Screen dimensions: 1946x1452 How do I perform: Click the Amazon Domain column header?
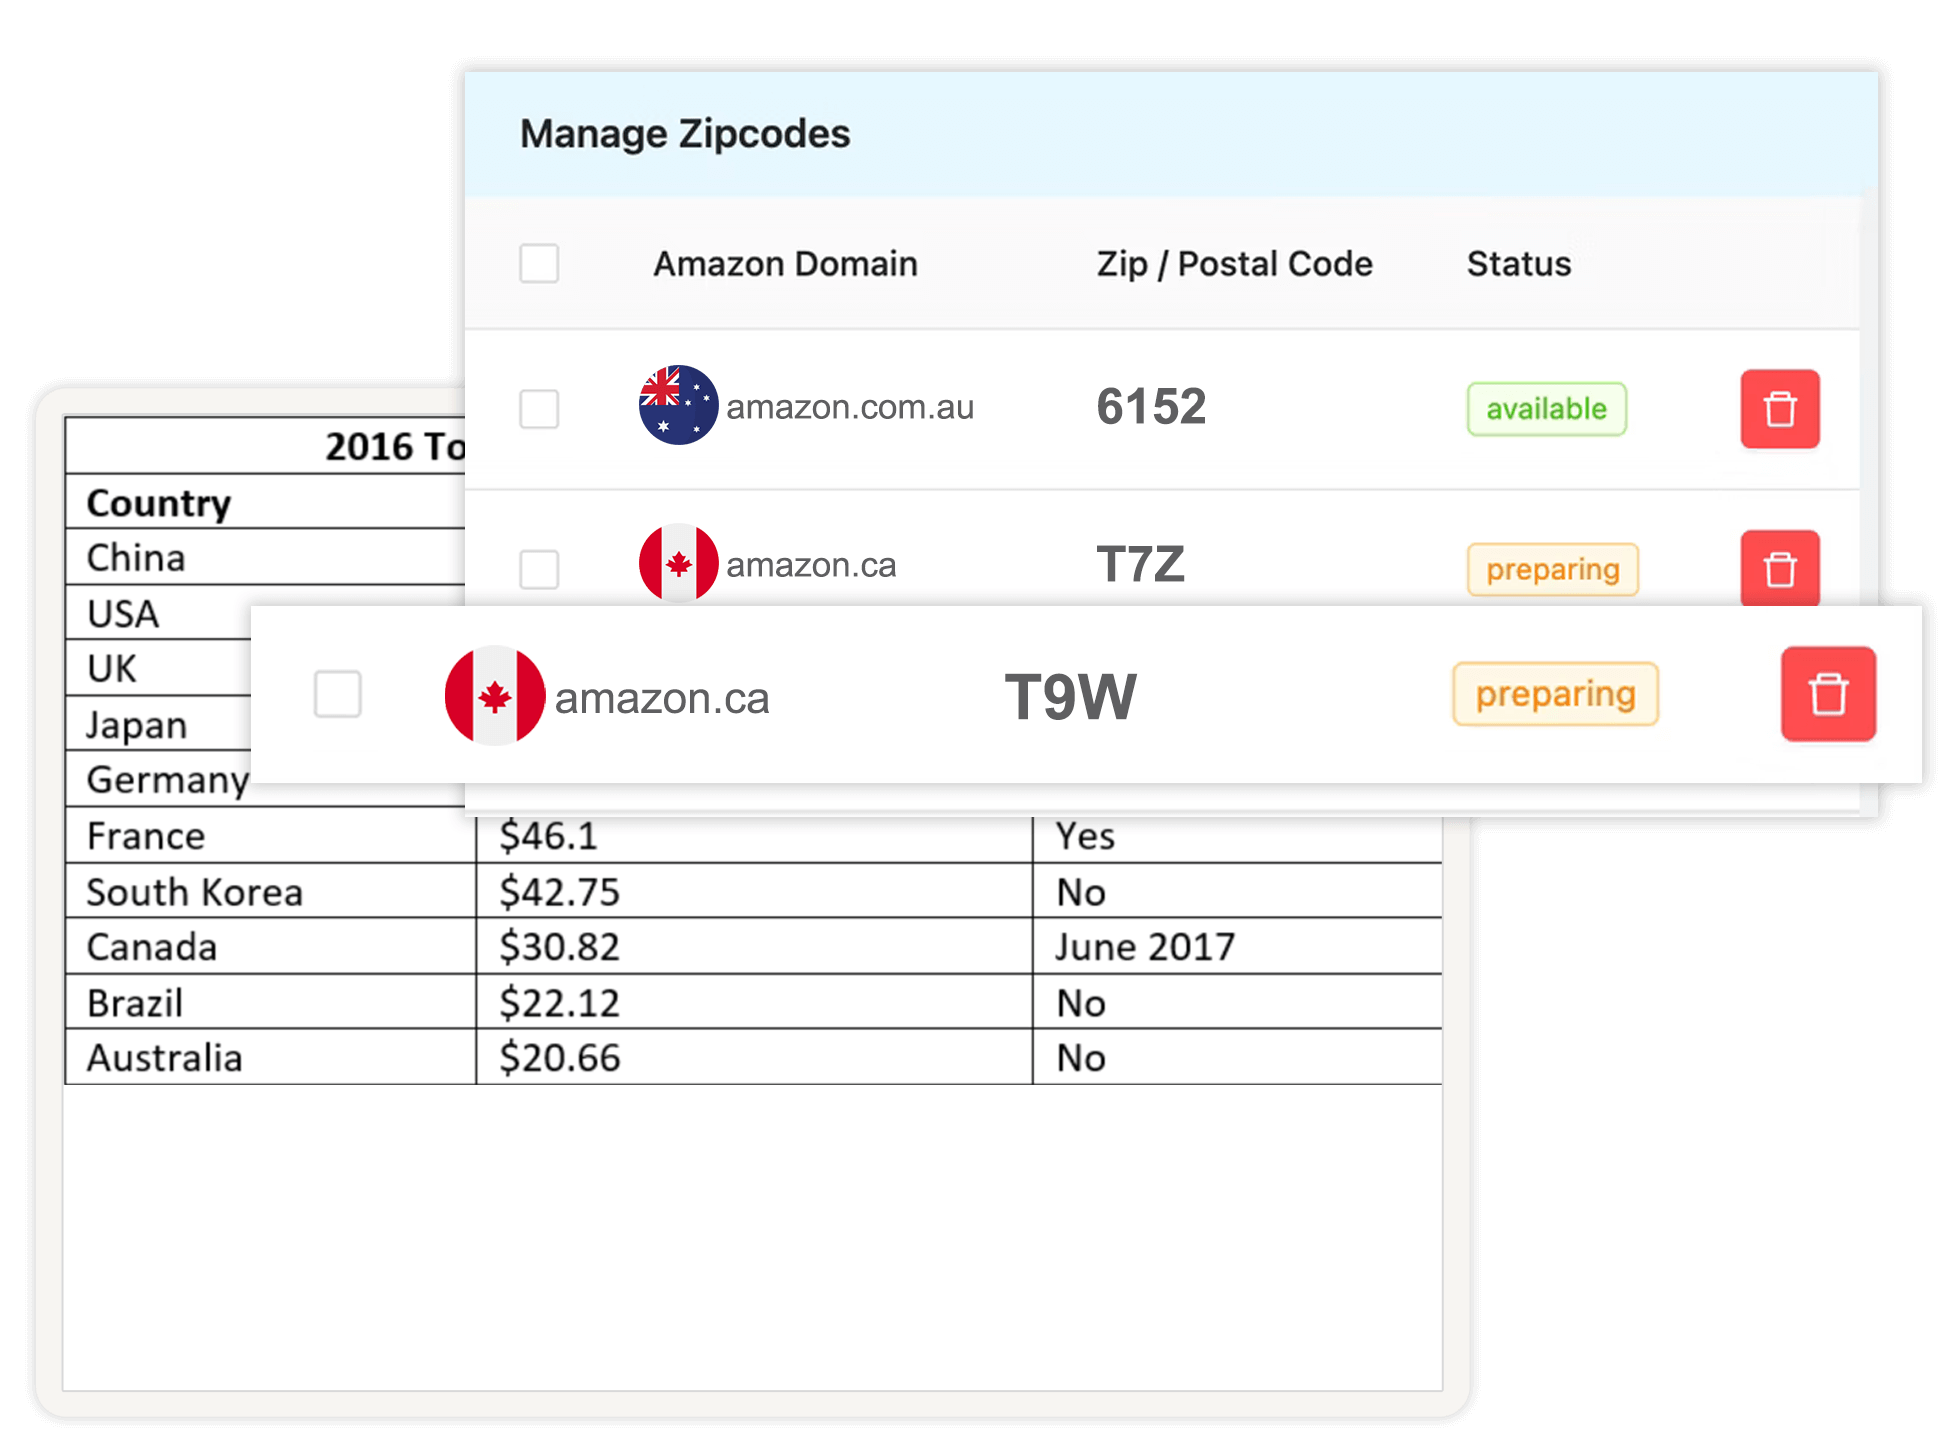tap(786, 263)
